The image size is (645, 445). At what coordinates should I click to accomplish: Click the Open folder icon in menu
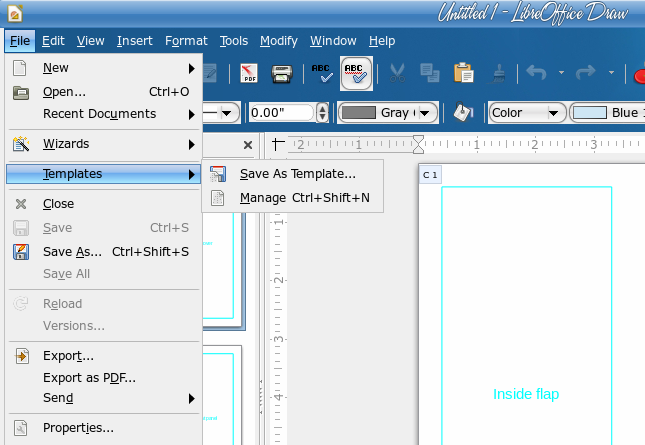[x=21, y=93]
